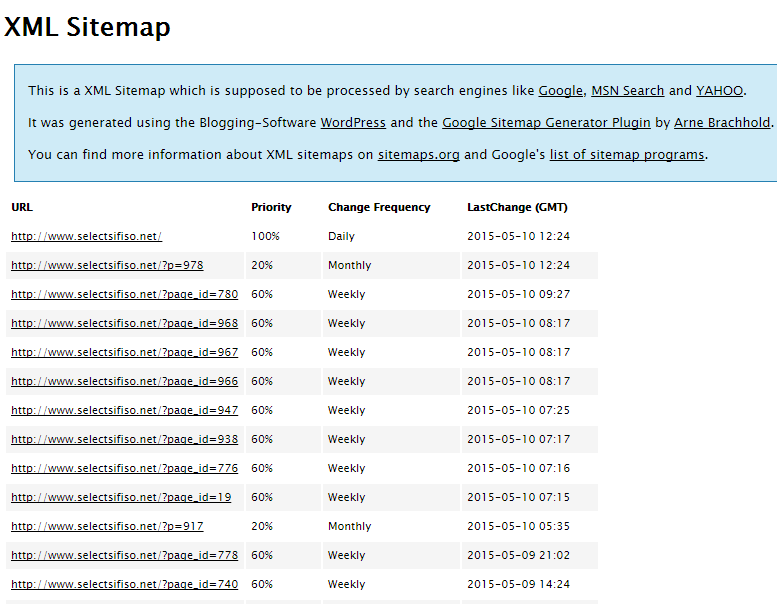Click the page_id=967 URL
This screenshot has width=777, height=604.
click(124, 353)
